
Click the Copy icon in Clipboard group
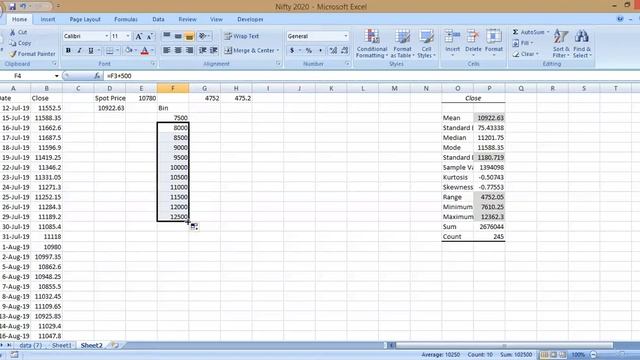[x=13, y=43]
